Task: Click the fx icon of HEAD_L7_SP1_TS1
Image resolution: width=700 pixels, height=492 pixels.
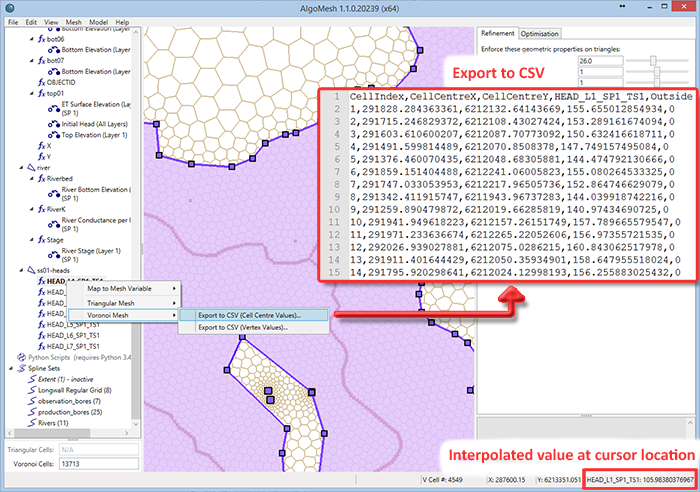Action: tap(42, 346)
